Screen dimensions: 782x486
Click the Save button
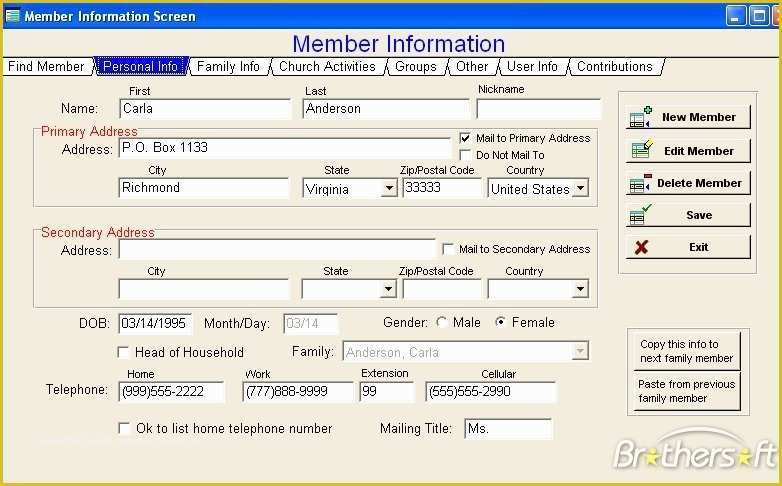[688, 215]
